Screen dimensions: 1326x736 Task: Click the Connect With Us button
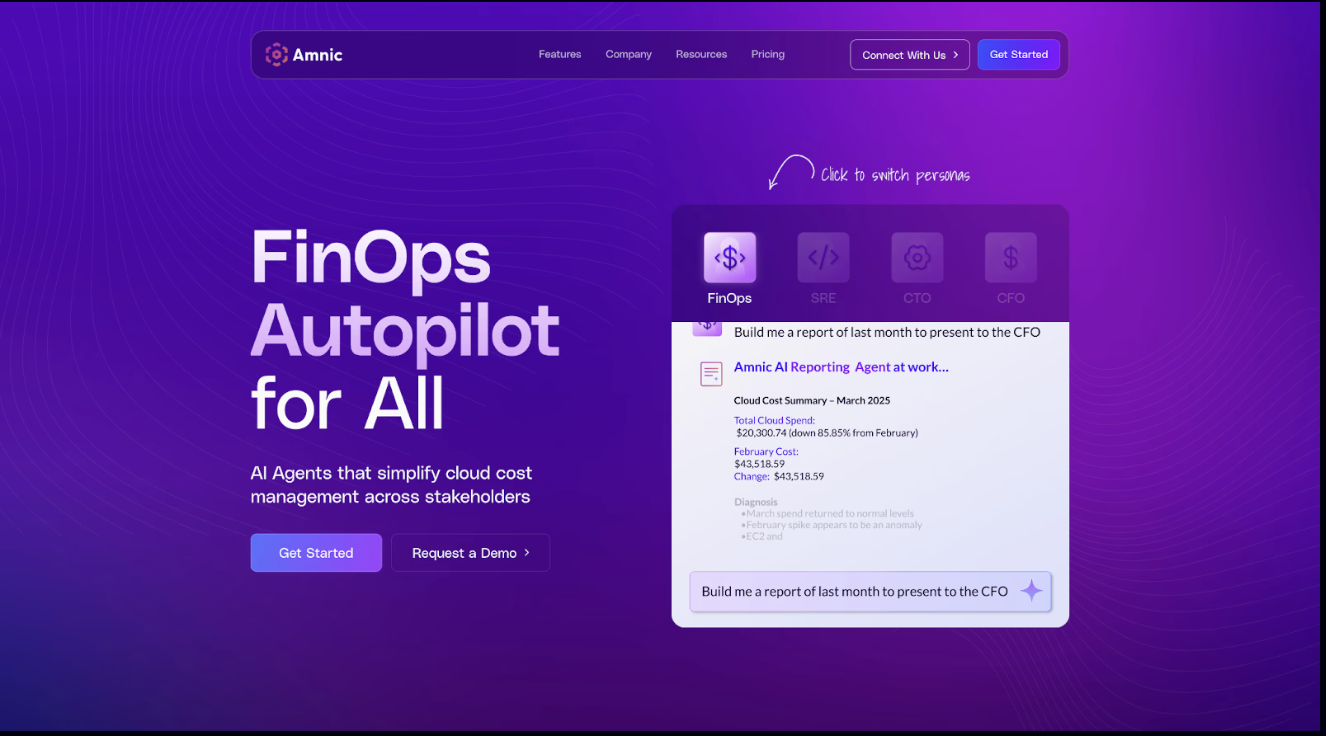910,55
